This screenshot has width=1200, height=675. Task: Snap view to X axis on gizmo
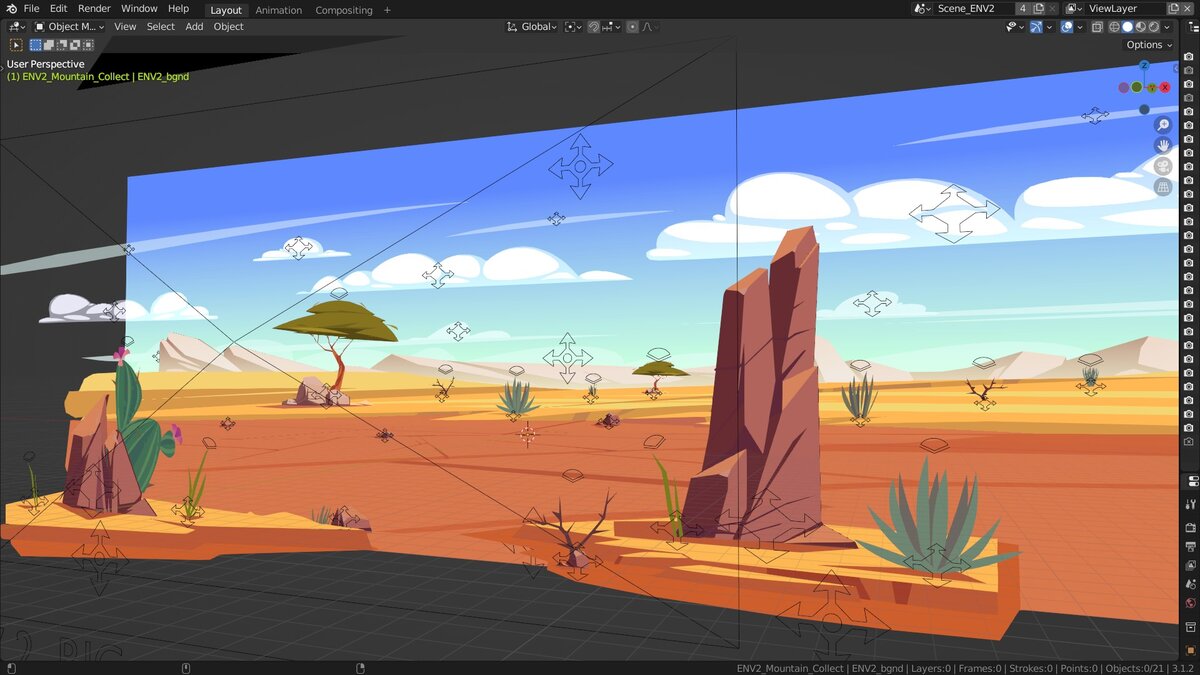pos(1165,87)
